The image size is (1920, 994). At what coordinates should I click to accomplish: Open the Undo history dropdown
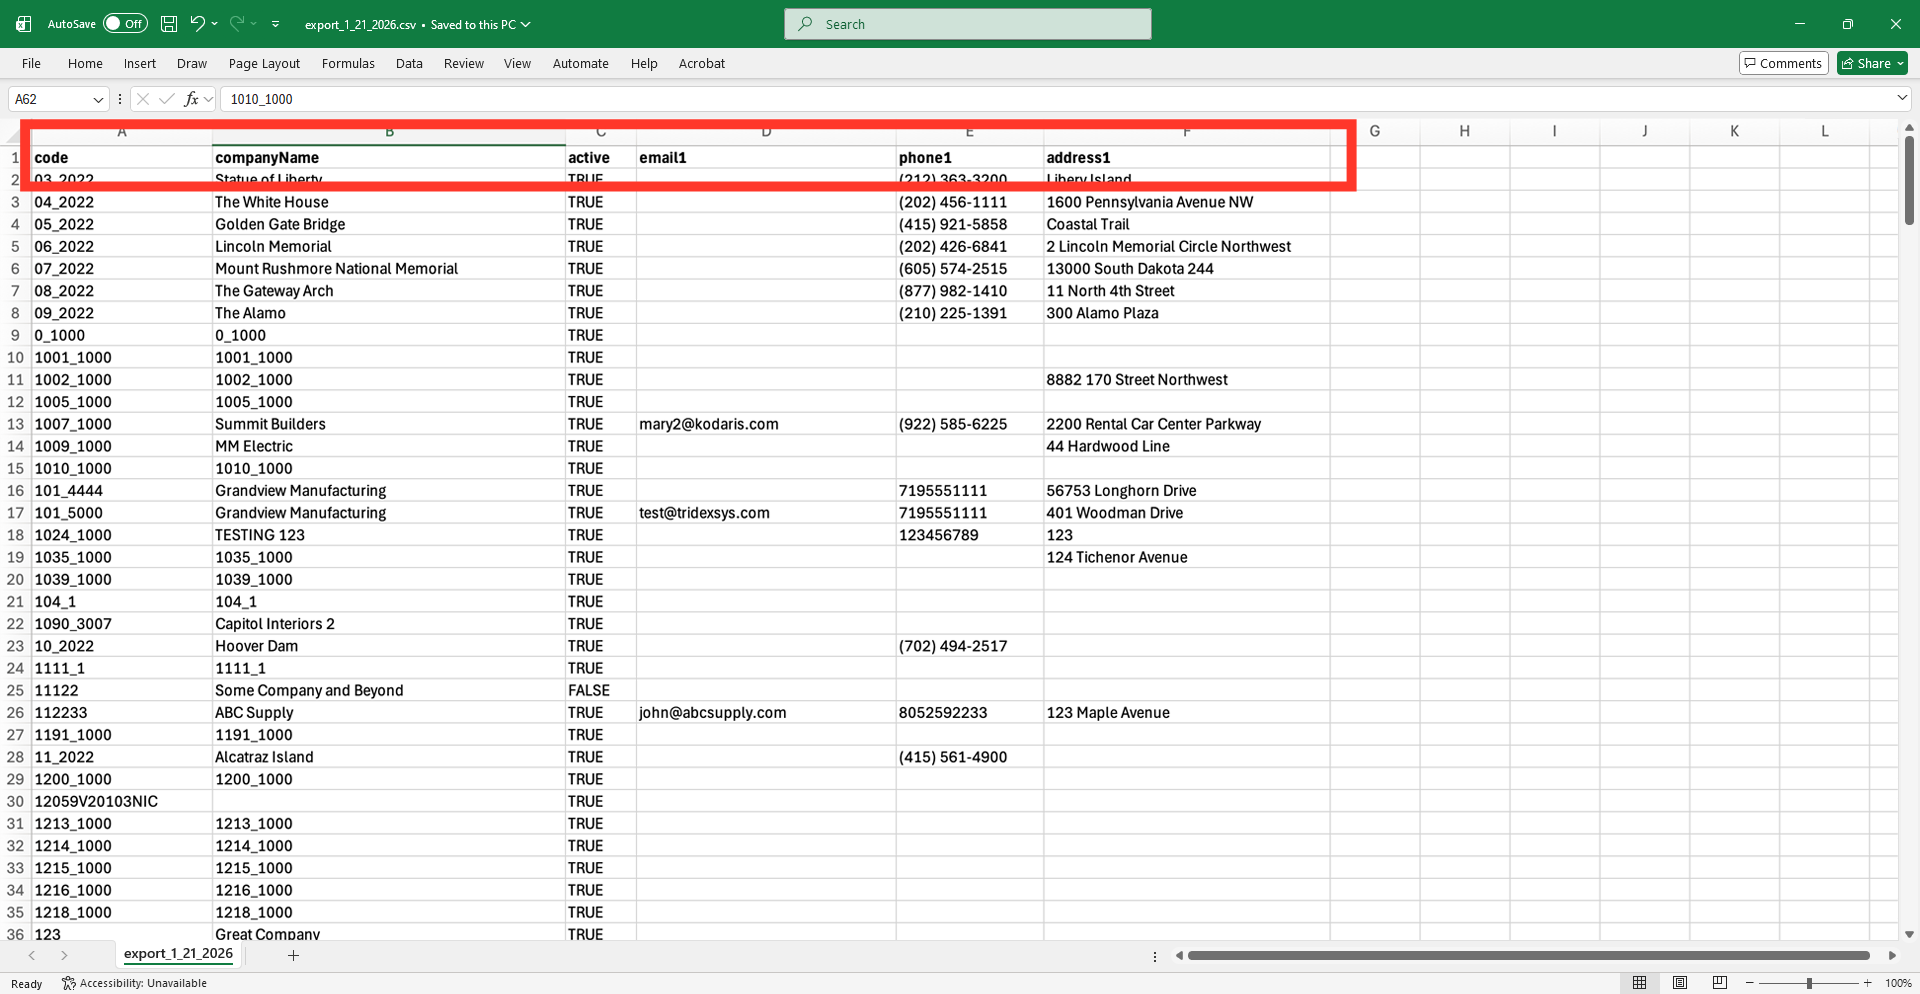(x=214, y=24)
